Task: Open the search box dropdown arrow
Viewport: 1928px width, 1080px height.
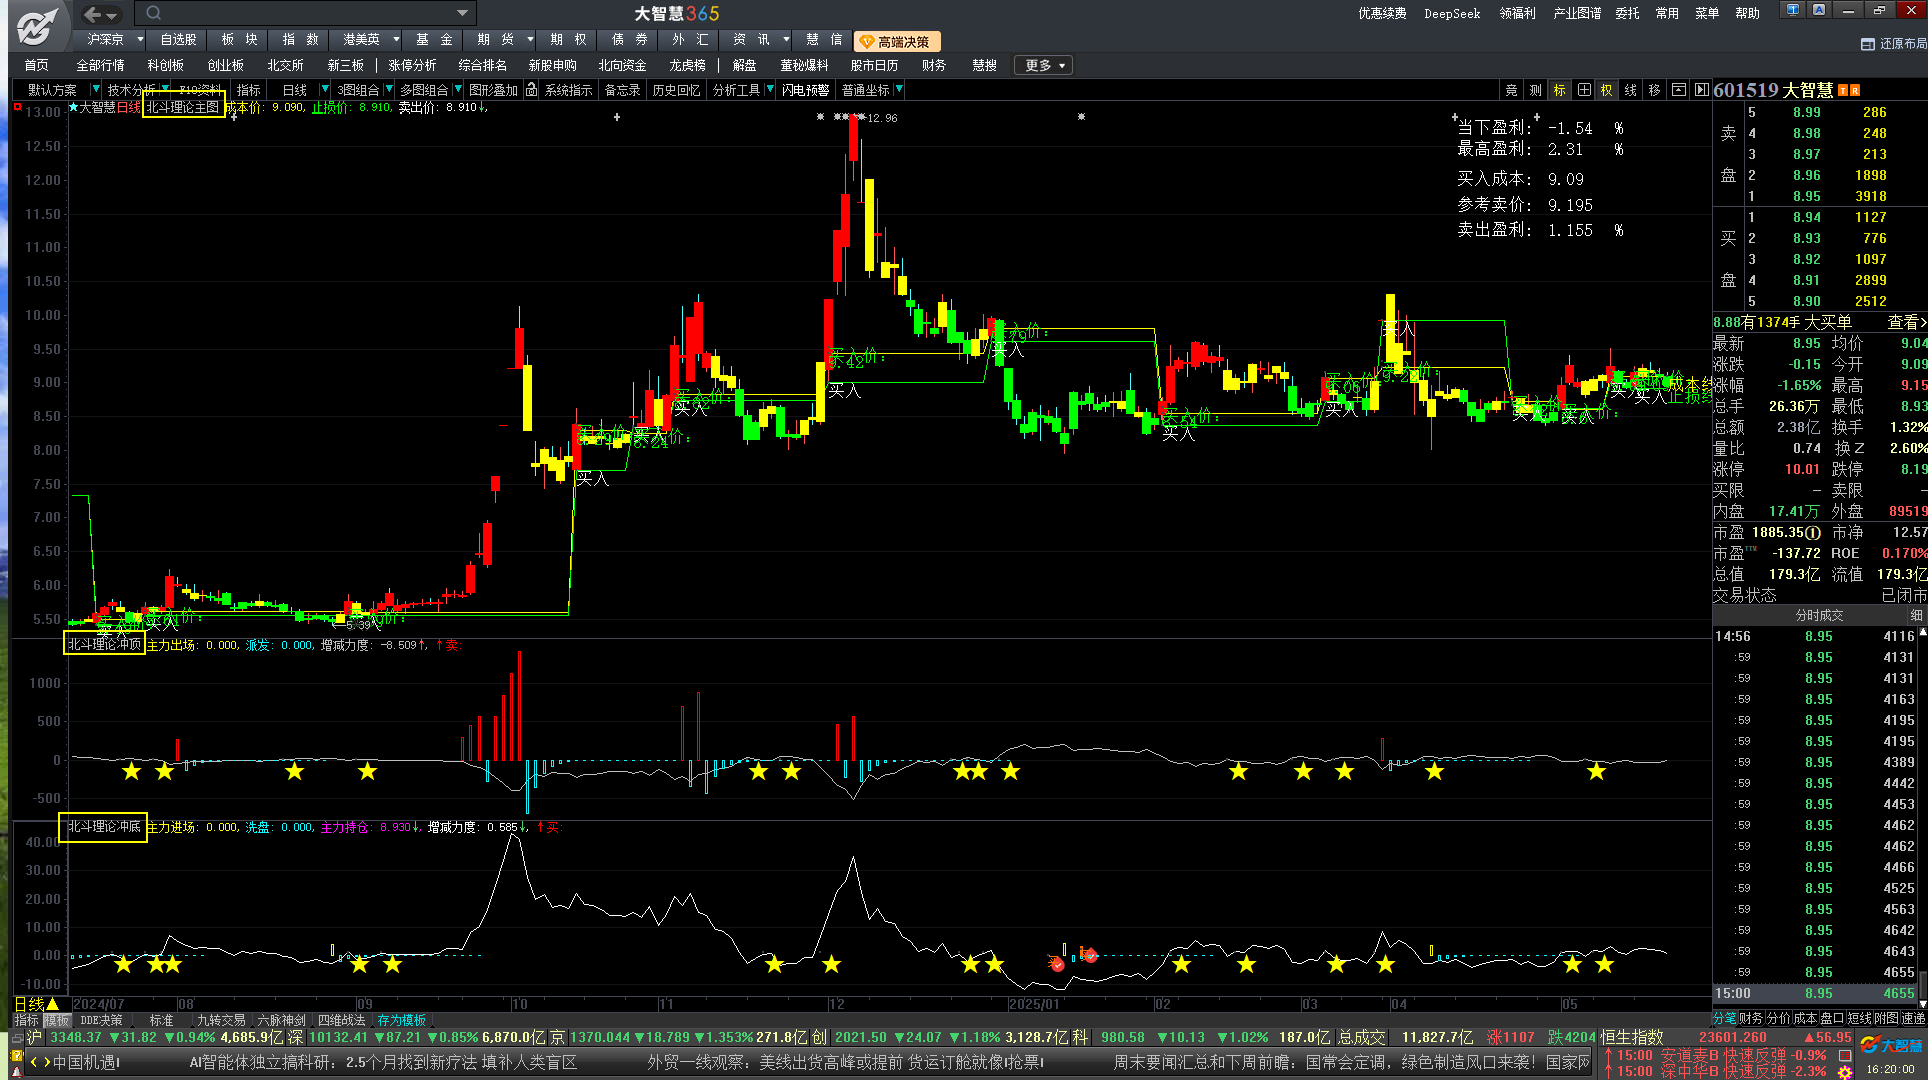Action: tap(462, 13)
